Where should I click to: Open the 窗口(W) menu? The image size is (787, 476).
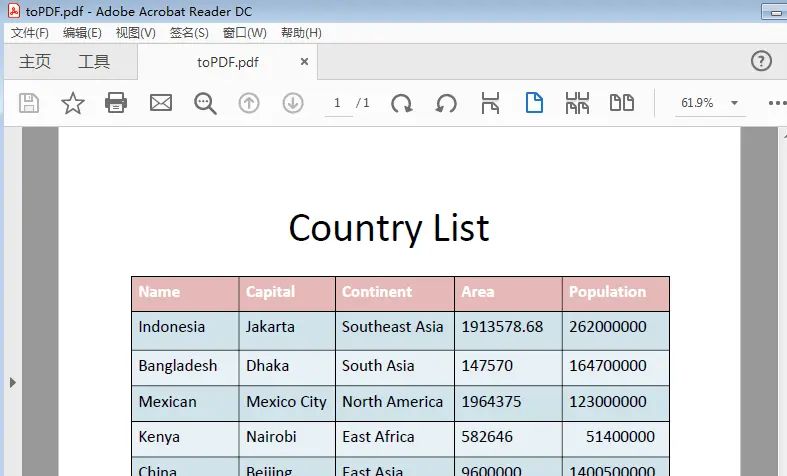[244, 33]
